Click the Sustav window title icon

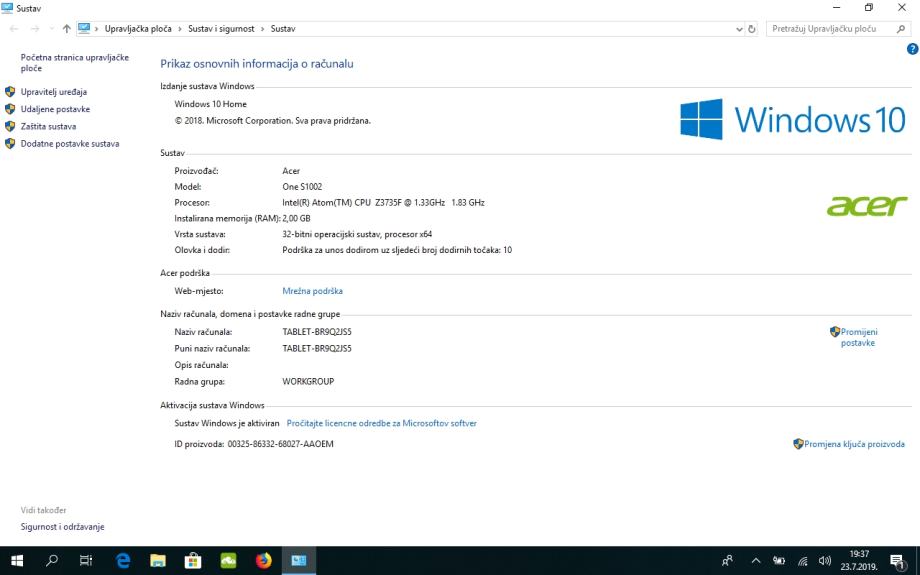[7, 8]
